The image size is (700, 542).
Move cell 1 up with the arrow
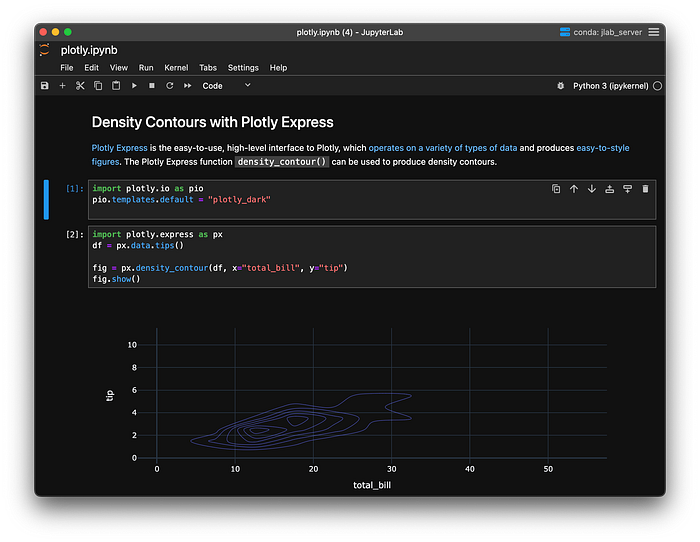click(x=574, y=189)
